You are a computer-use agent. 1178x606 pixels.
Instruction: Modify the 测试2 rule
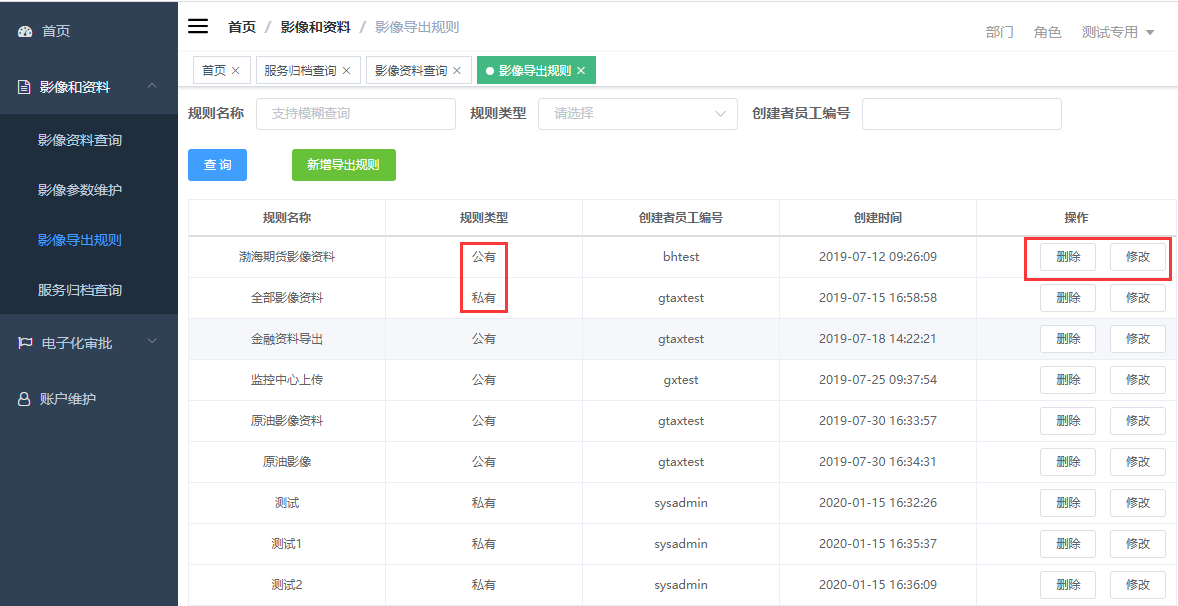[x=1137, y=585]
